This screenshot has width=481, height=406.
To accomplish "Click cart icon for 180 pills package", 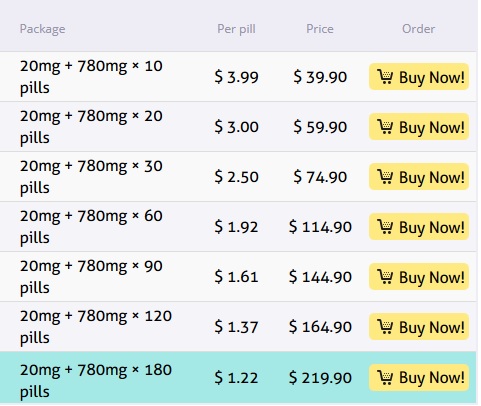I will pos(385,377).
